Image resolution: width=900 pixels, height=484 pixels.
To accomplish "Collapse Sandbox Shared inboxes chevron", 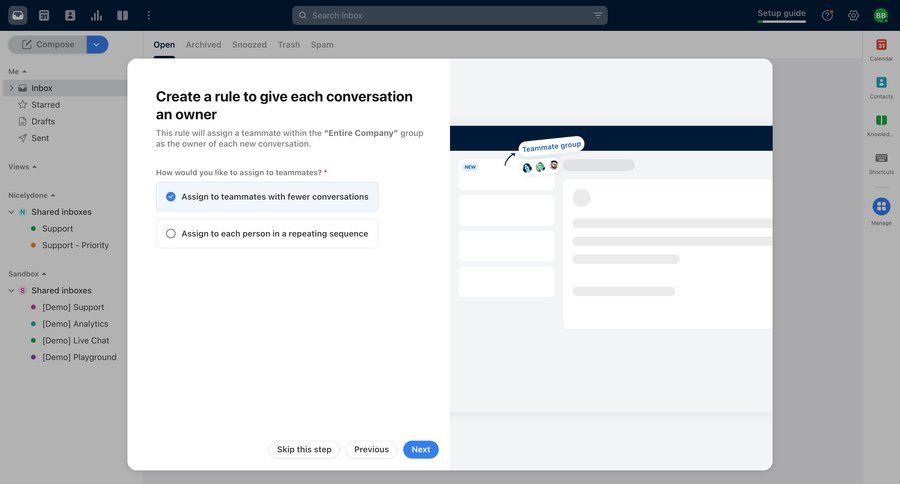I will 11,291.
